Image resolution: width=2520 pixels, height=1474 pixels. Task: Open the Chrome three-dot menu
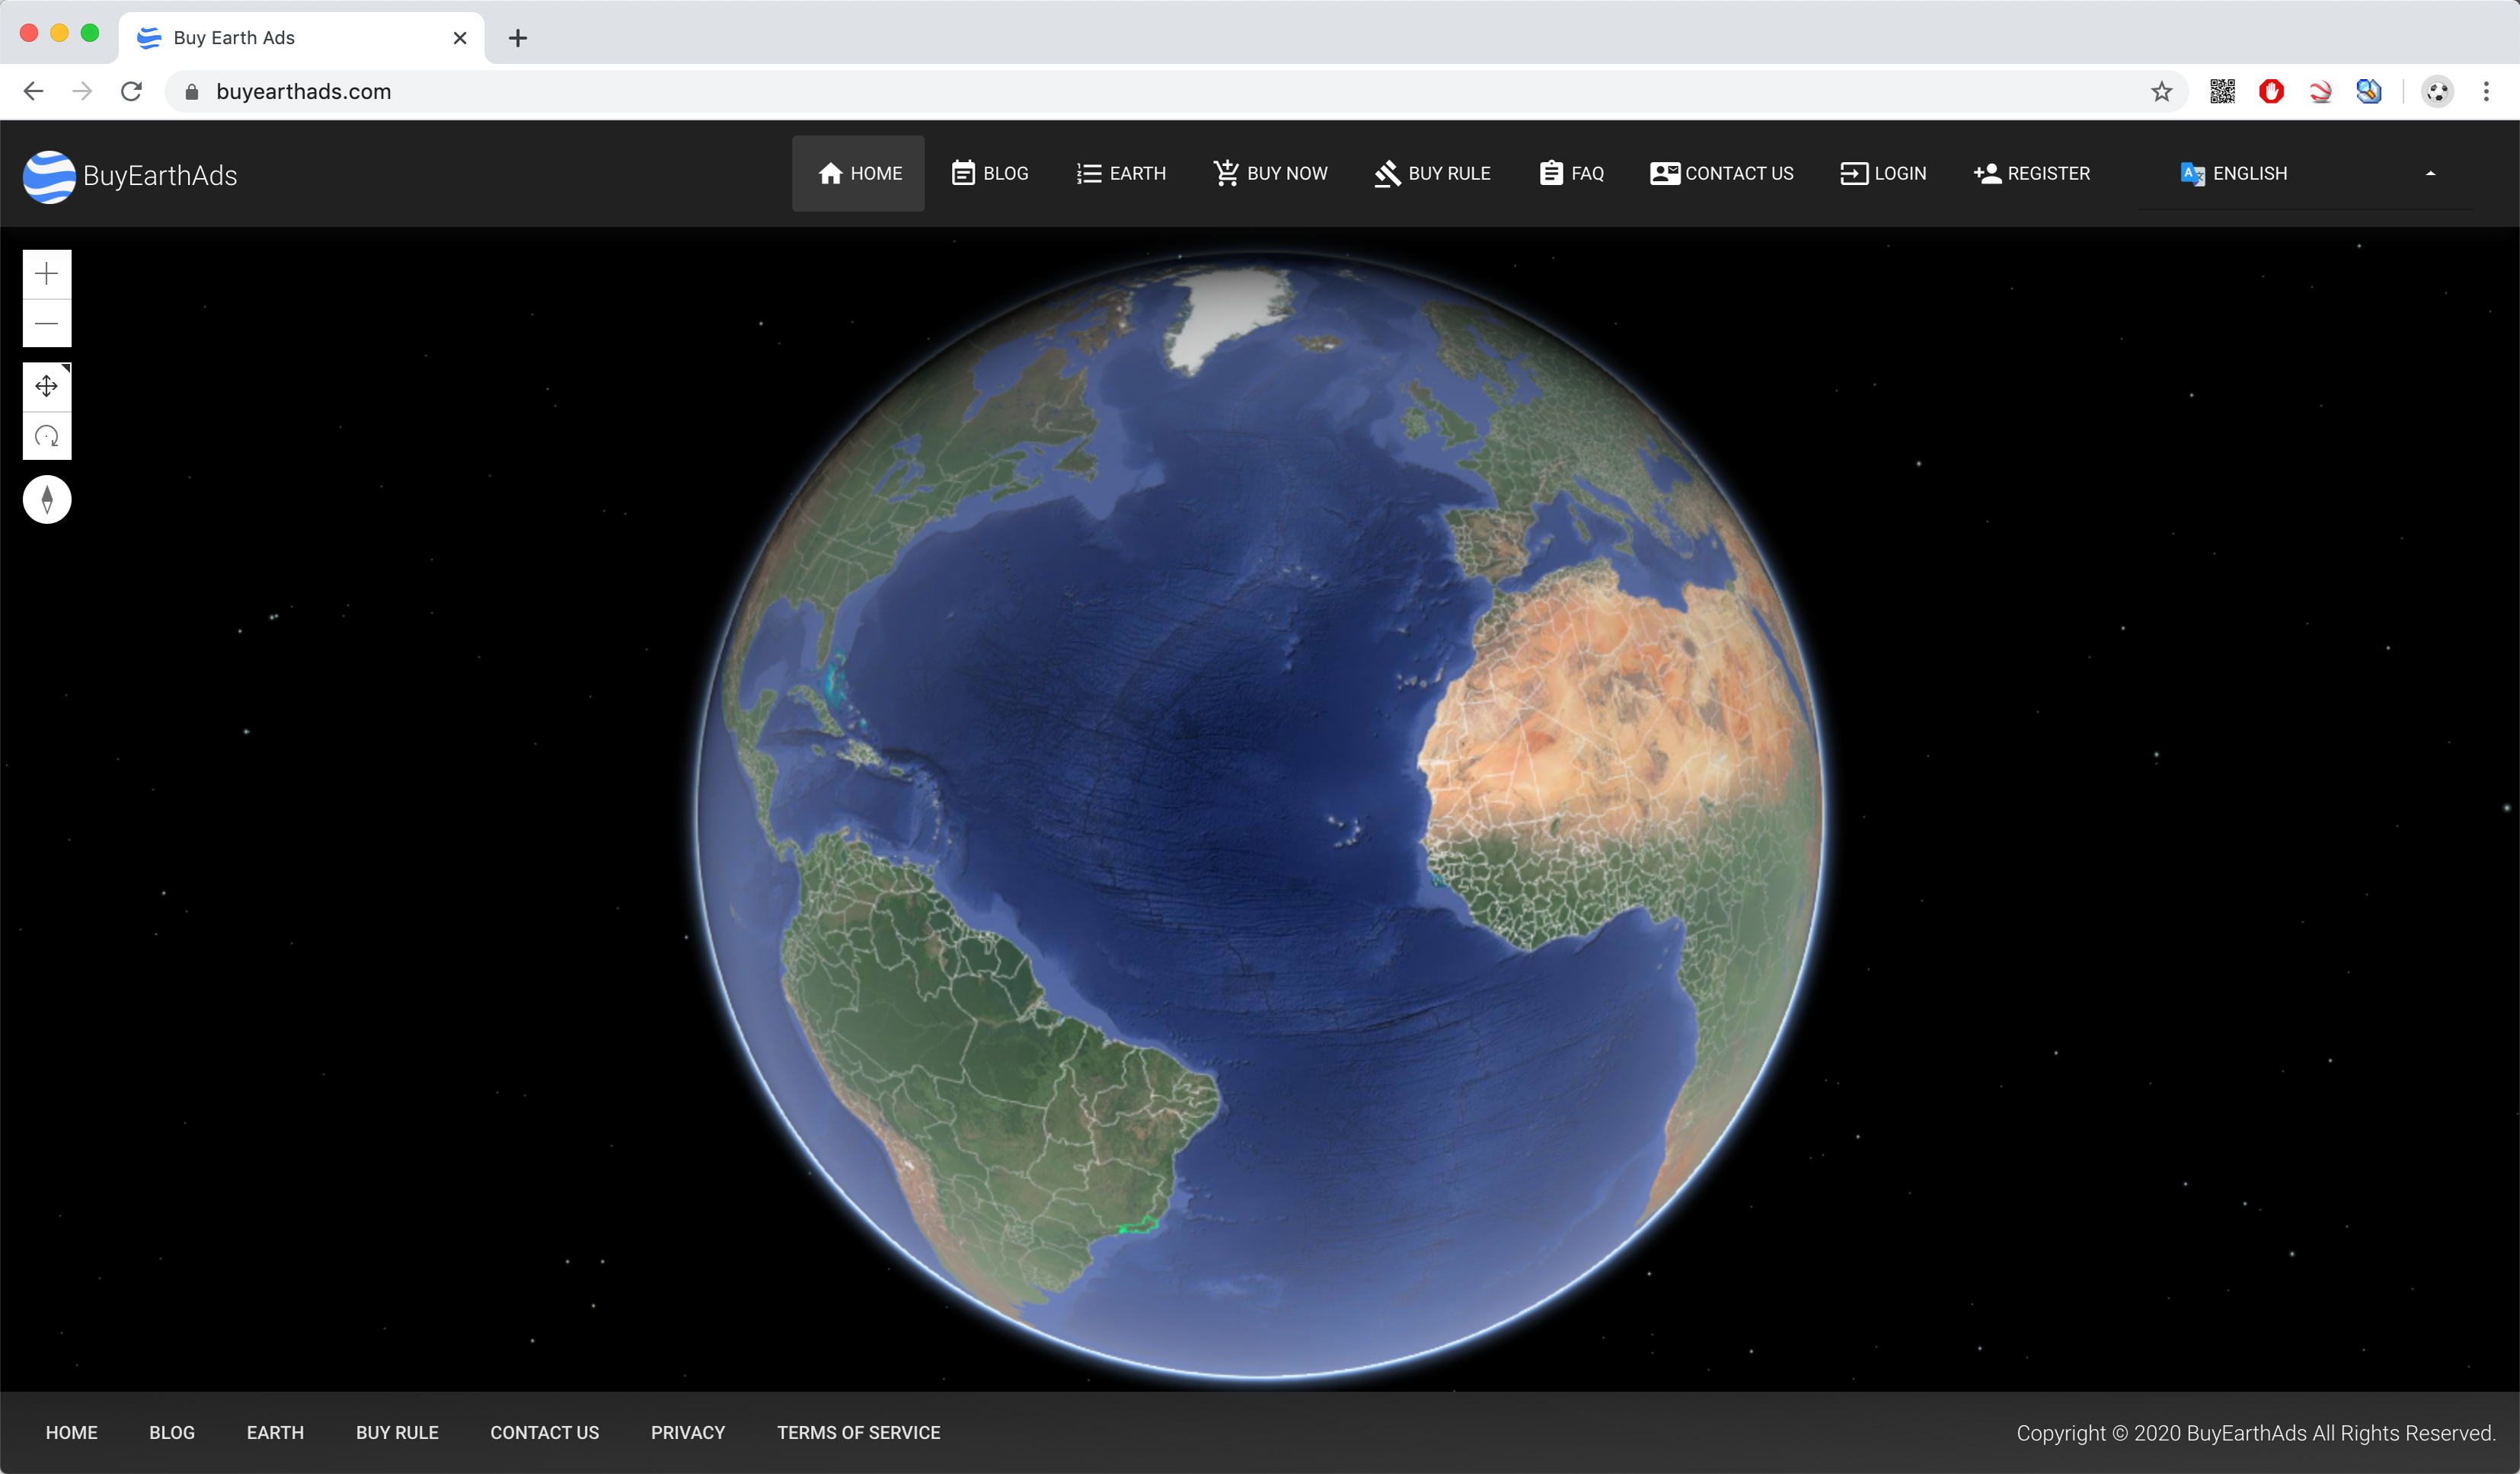click(x=2486, y=92)
